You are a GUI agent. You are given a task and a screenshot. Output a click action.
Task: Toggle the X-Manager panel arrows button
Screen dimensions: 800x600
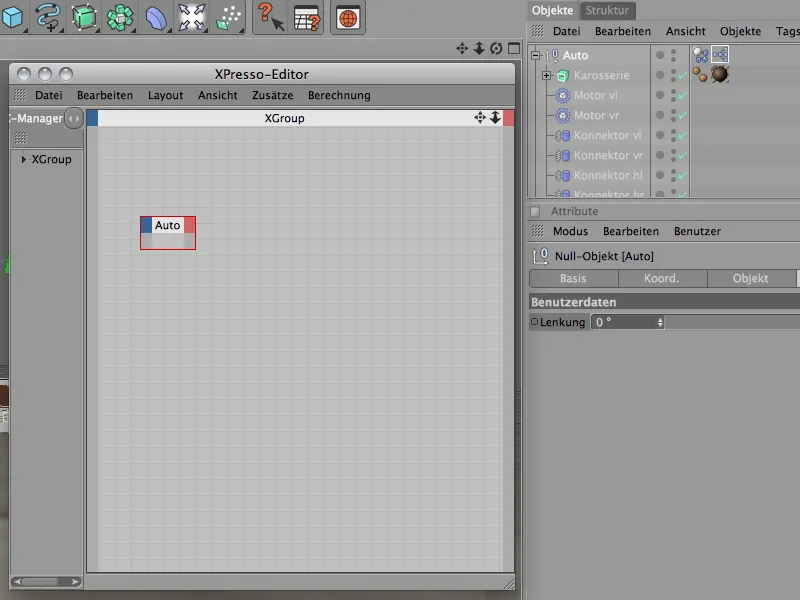point(74,118)
